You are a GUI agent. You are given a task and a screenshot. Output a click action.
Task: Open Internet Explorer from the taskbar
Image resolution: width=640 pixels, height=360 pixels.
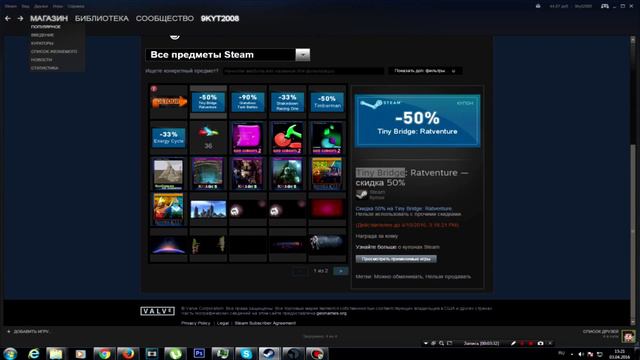[x=33, y=354]
